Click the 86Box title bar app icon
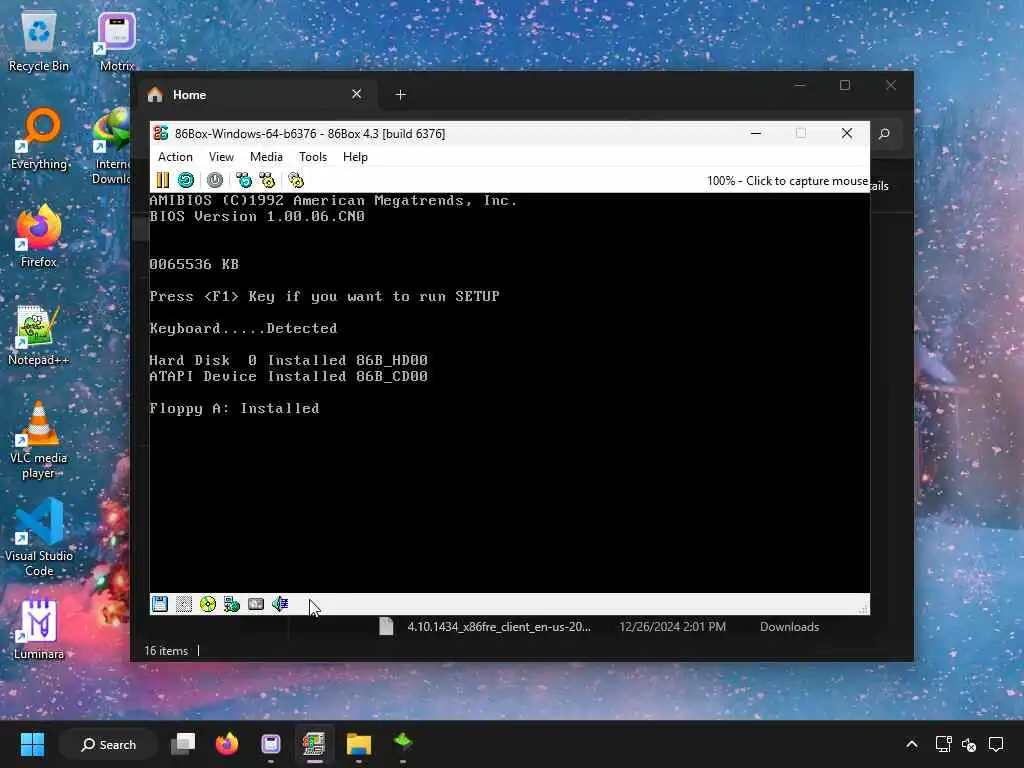The image size is (1024, 768). click(161, 133)
